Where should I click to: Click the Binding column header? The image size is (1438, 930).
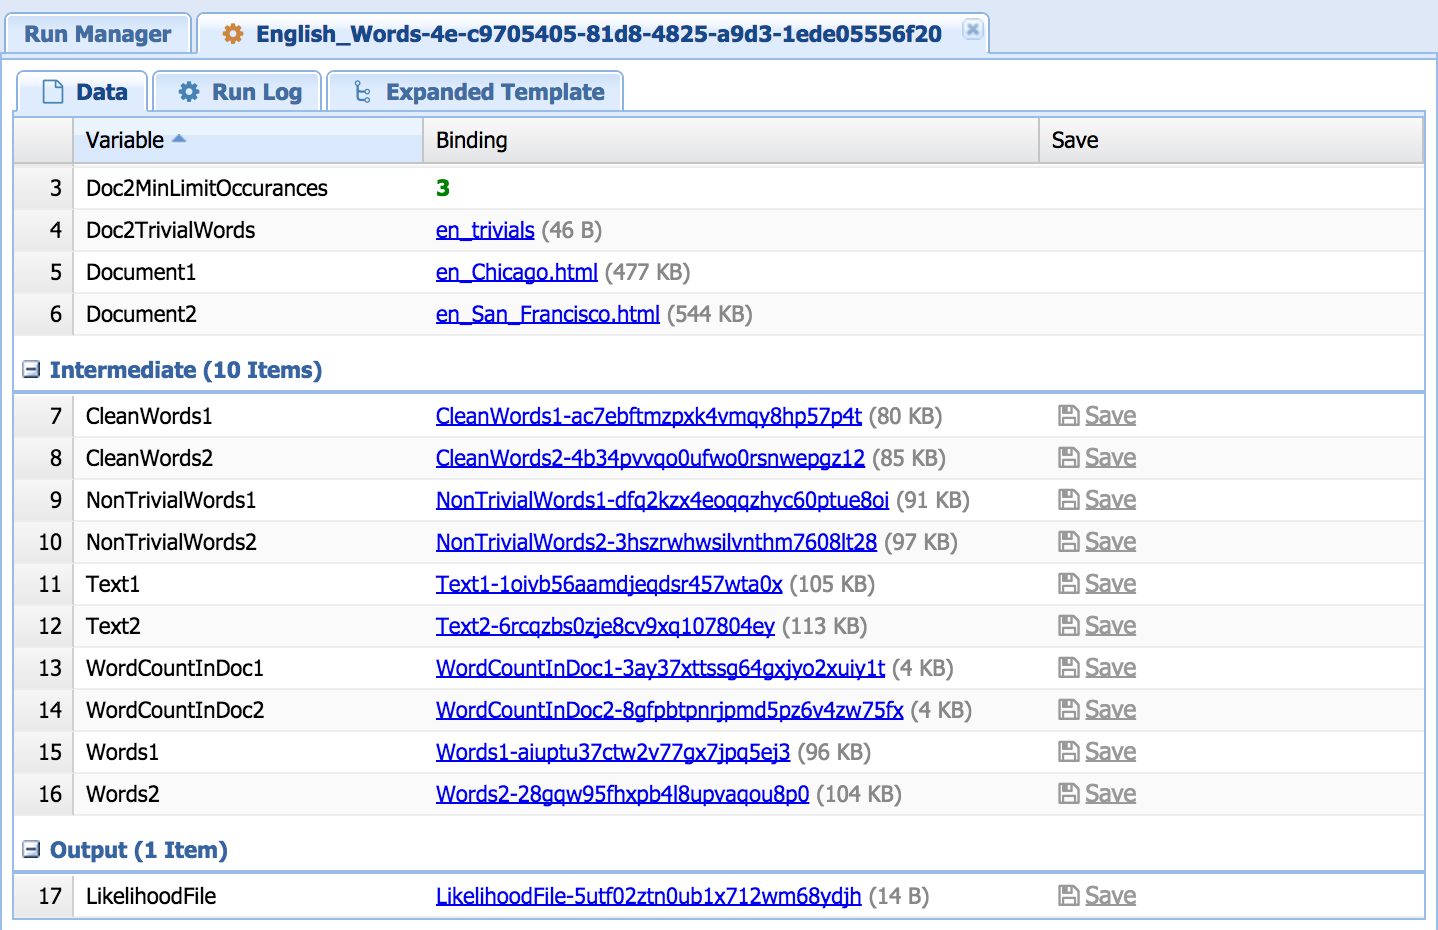click(x=472, y=140)
